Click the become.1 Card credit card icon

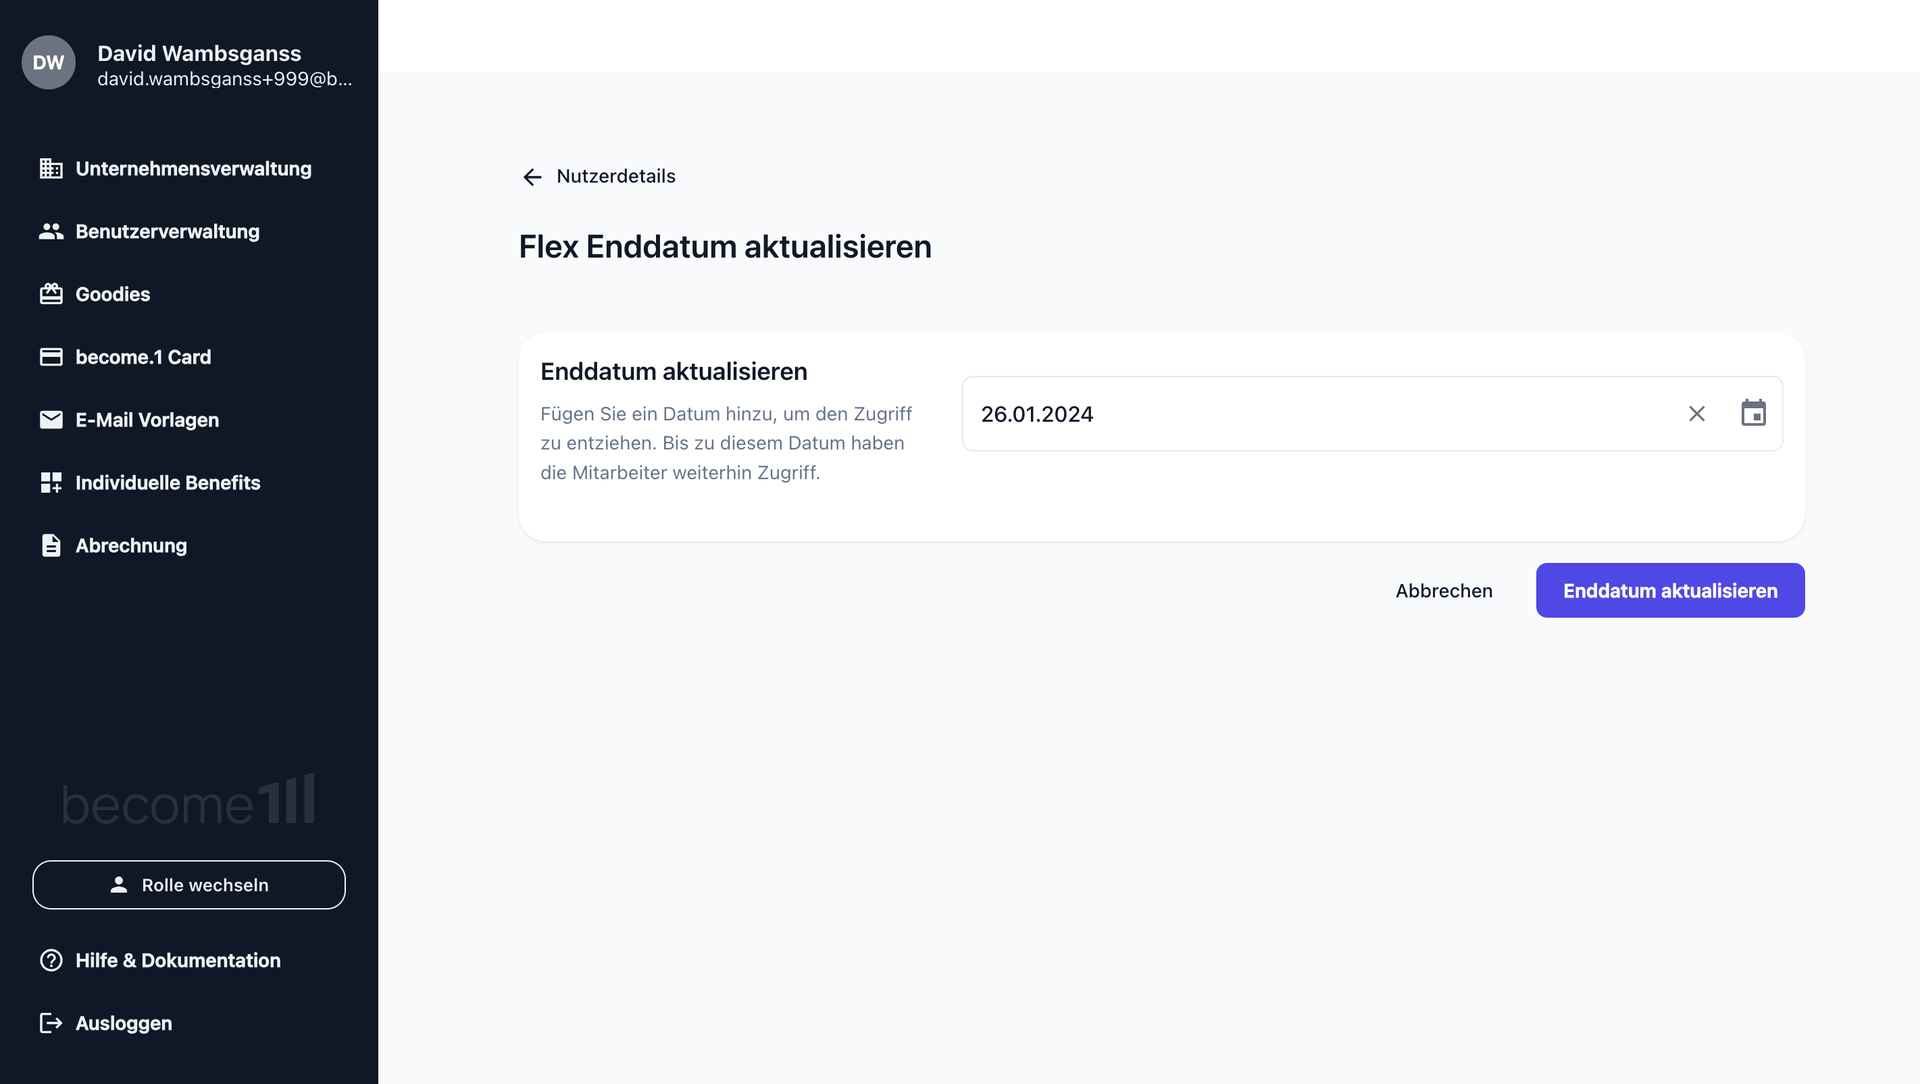click(x=51, y=357)
